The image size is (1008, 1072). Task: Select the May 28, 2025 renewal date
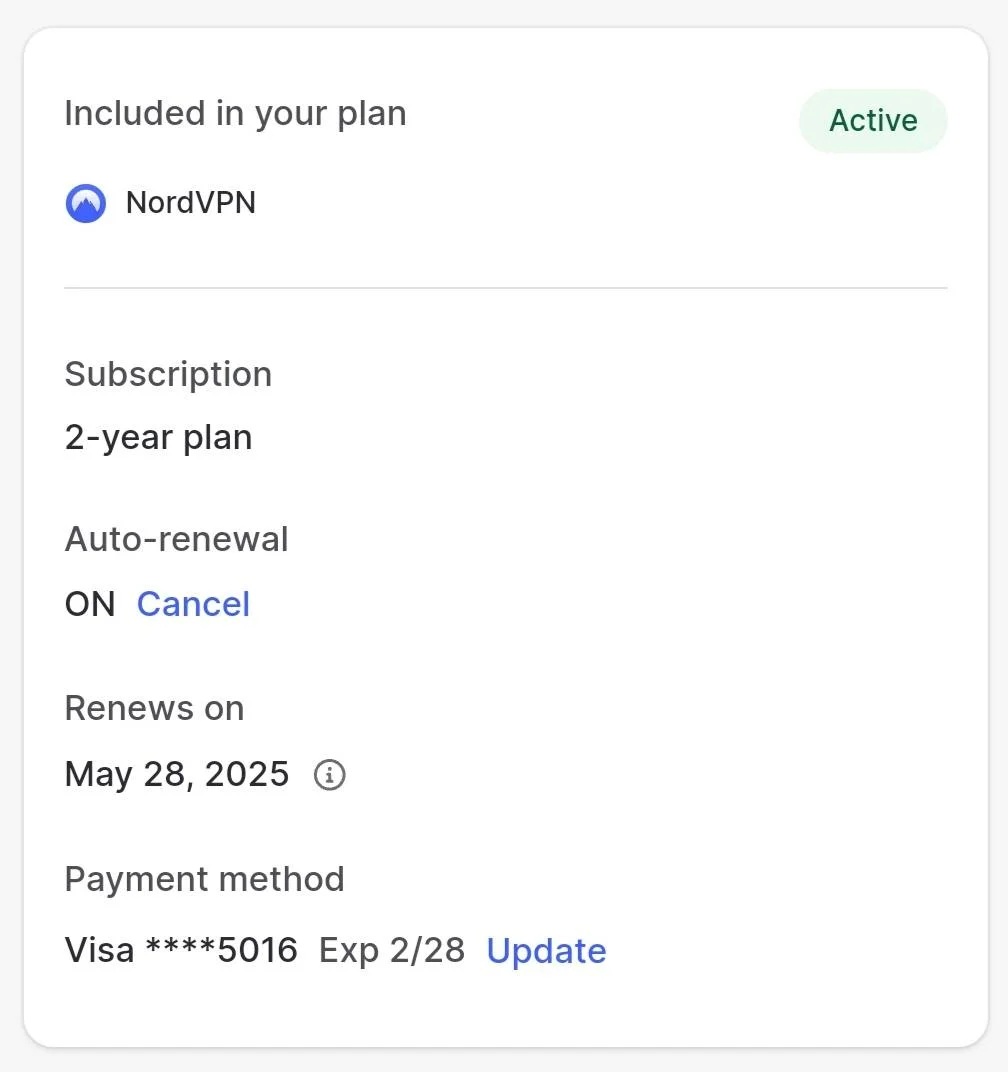point(177,775)
